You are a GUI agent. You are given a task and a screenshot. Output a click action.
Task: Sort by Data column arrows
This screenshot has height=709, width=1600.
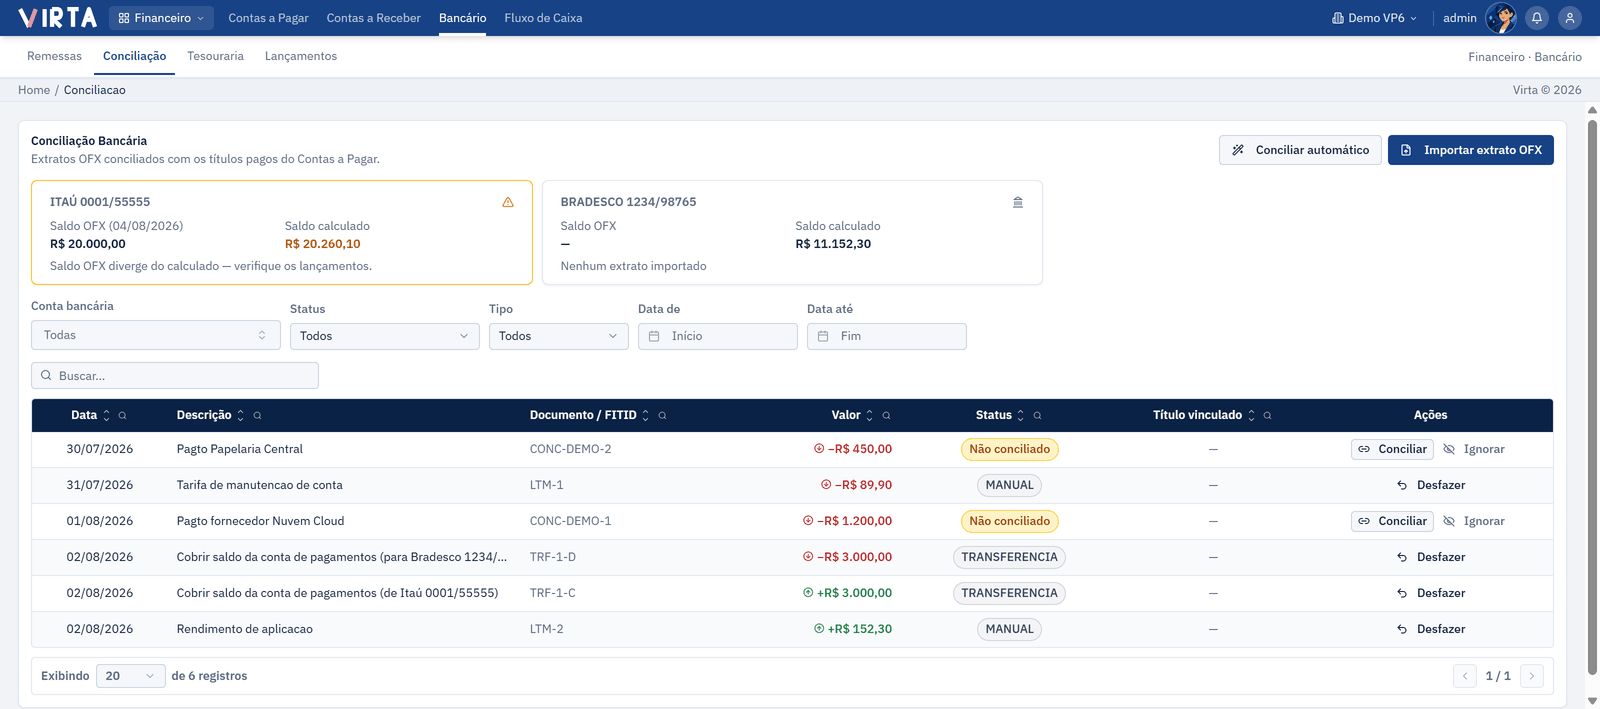click(107, 416)
